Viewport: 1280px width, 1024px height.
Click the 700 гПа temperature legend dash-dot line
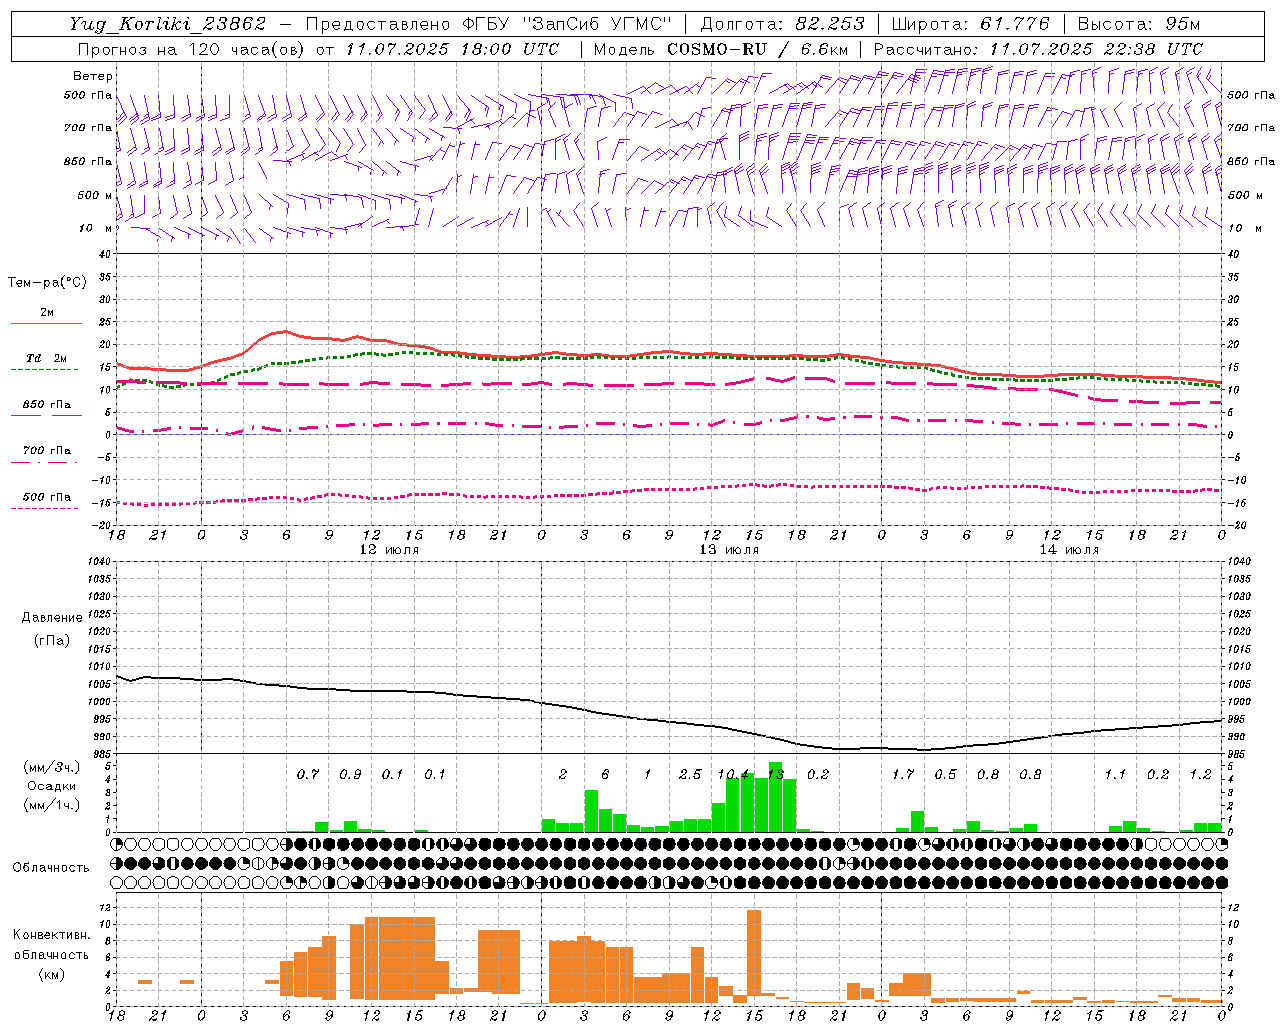point(46,461)
